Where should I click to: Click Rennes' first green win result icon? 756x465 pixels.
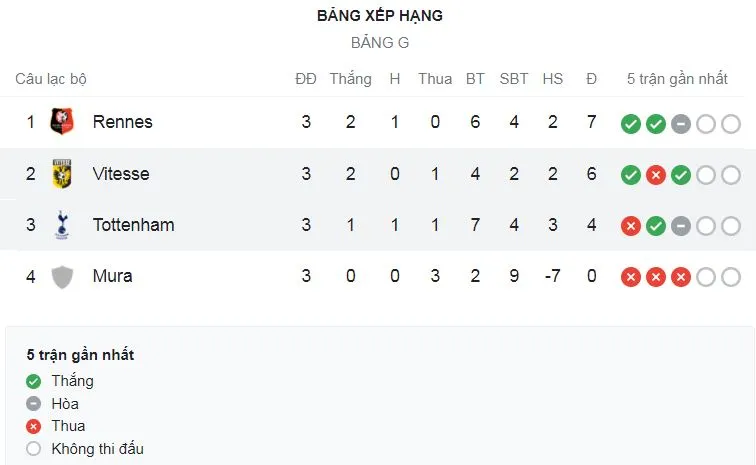pos(630,124)
